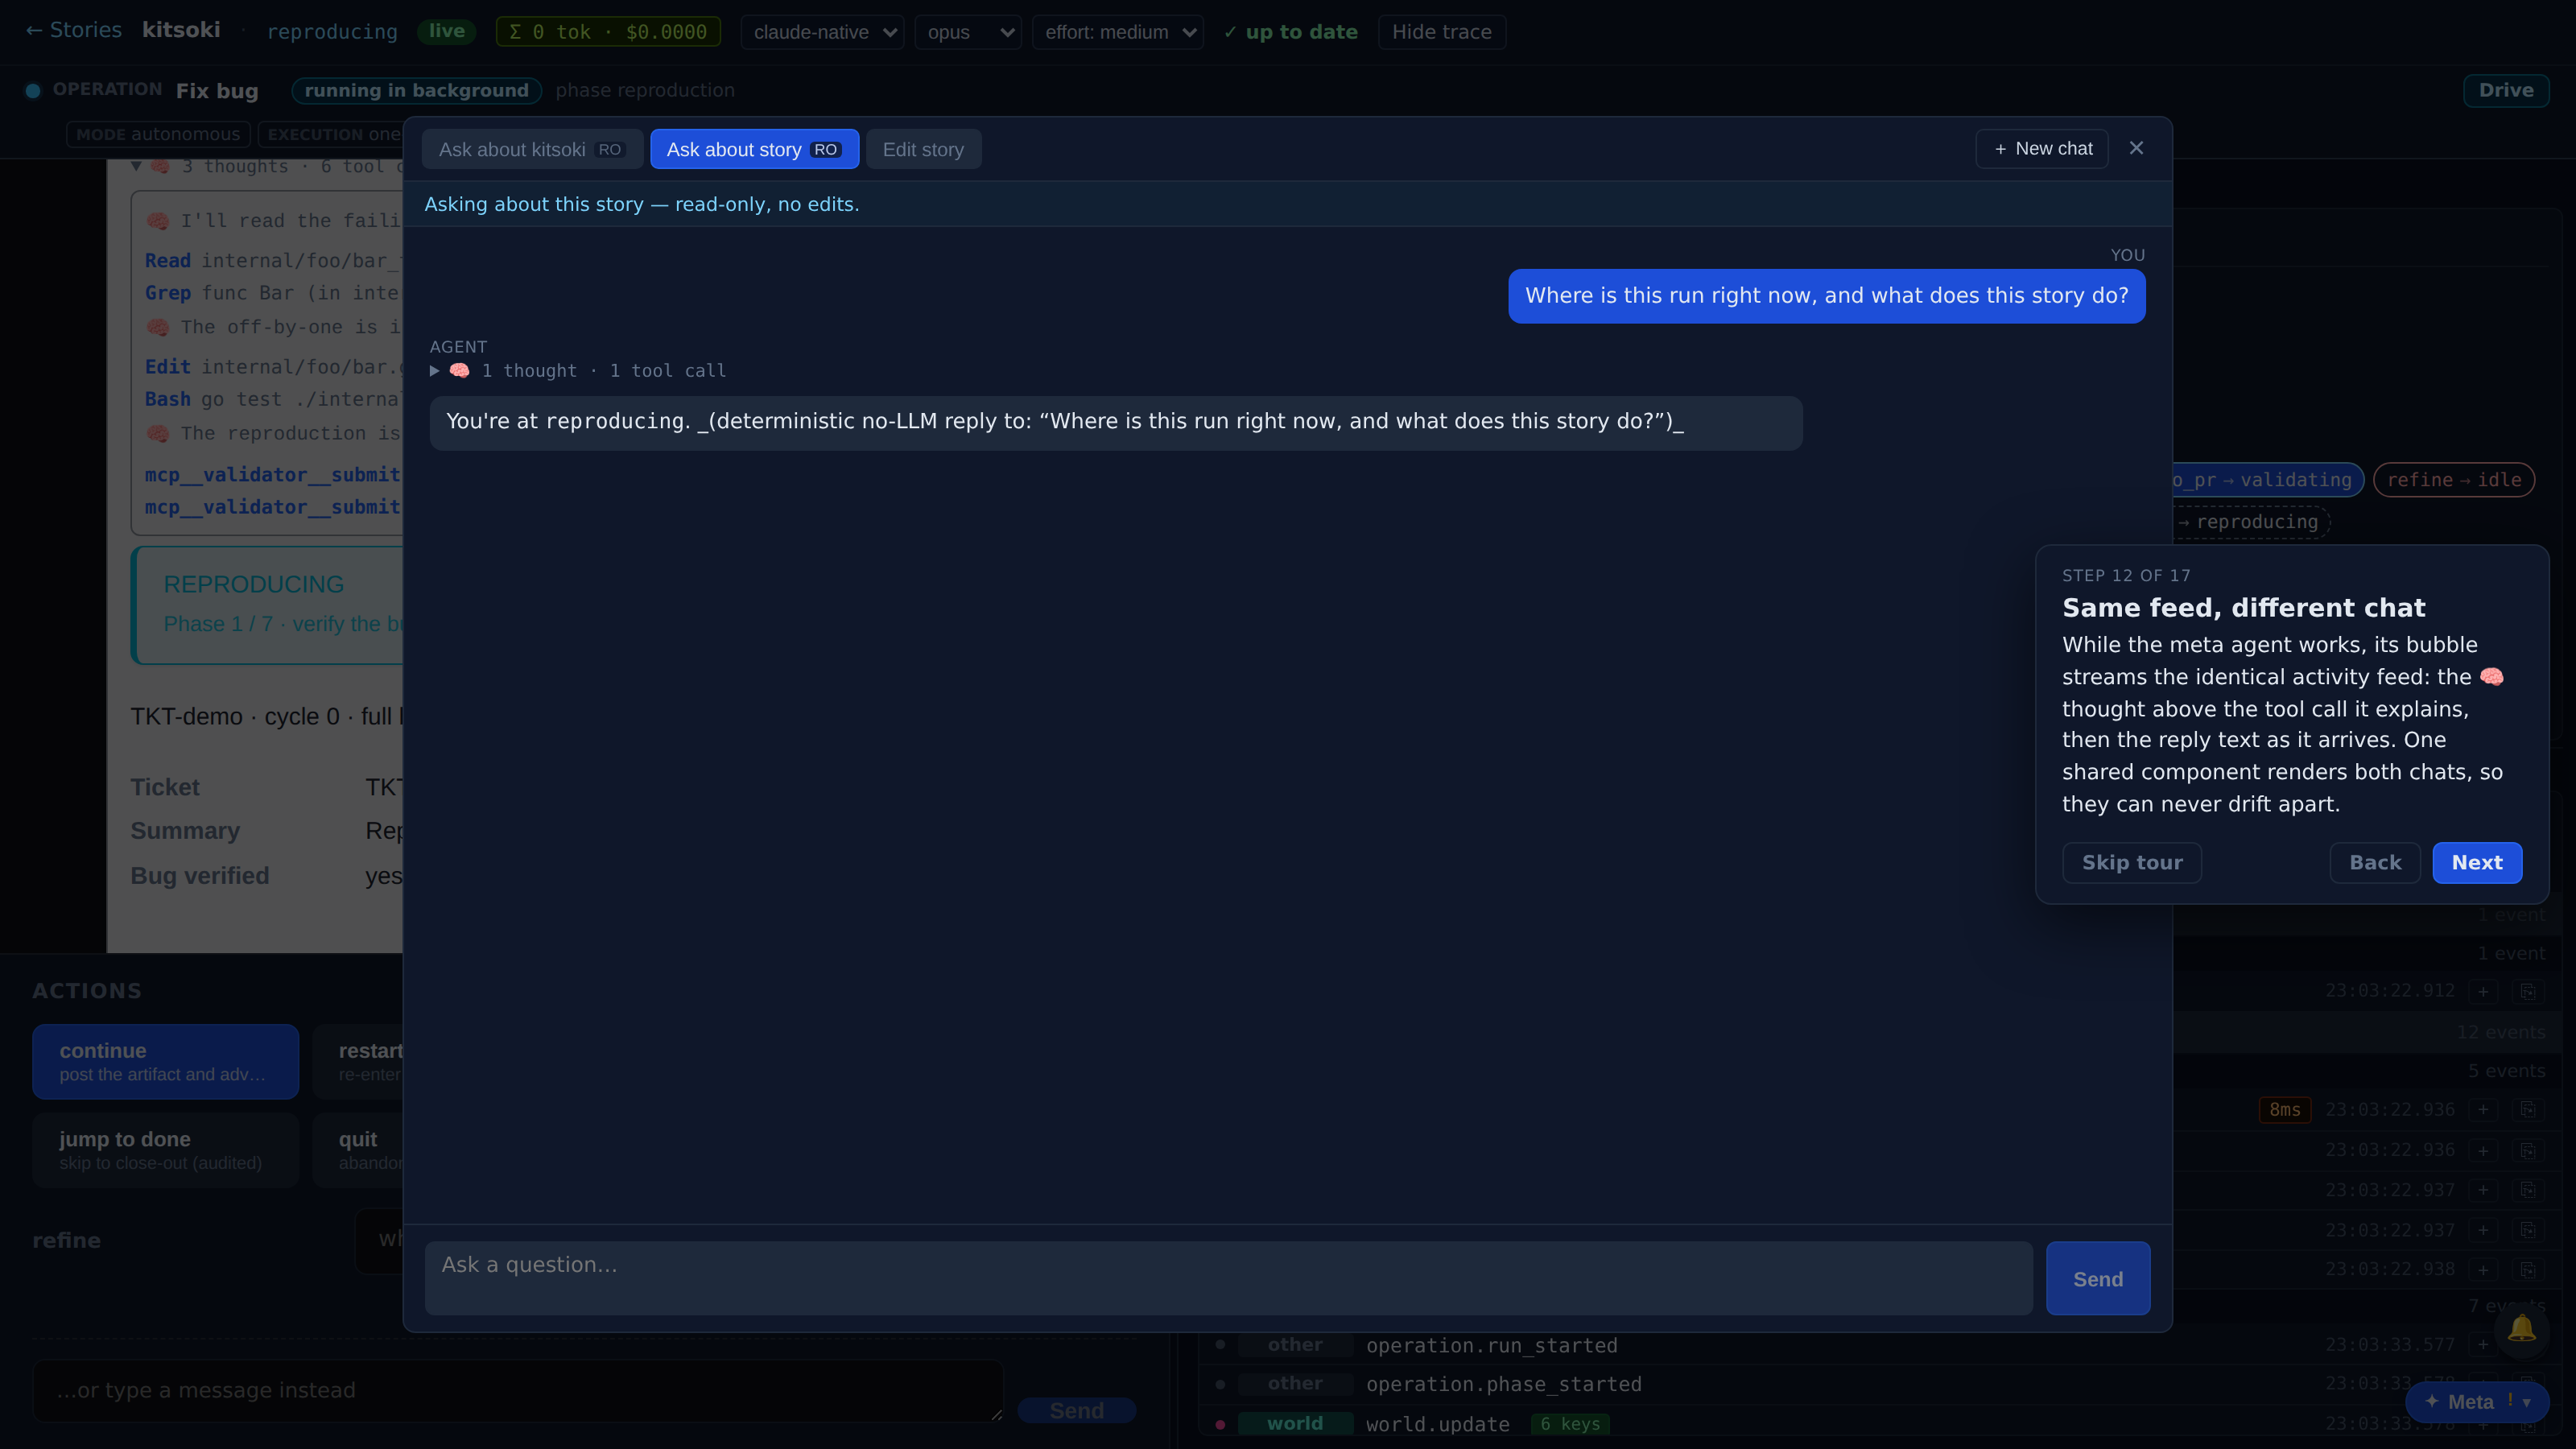The height and width of the screenshot is (1449, 2576).
Task: Click the 6 keys badge on world.update
Action: pyautogui.click(x=1570, y=1424)
